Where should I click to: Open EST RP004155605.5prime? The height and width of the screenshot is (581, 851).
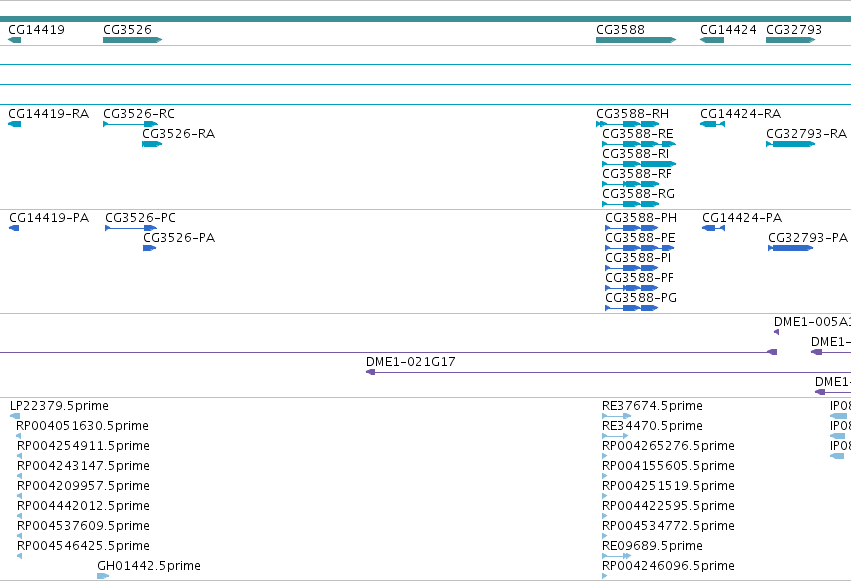pyautogui.click(x=669, y=466)
